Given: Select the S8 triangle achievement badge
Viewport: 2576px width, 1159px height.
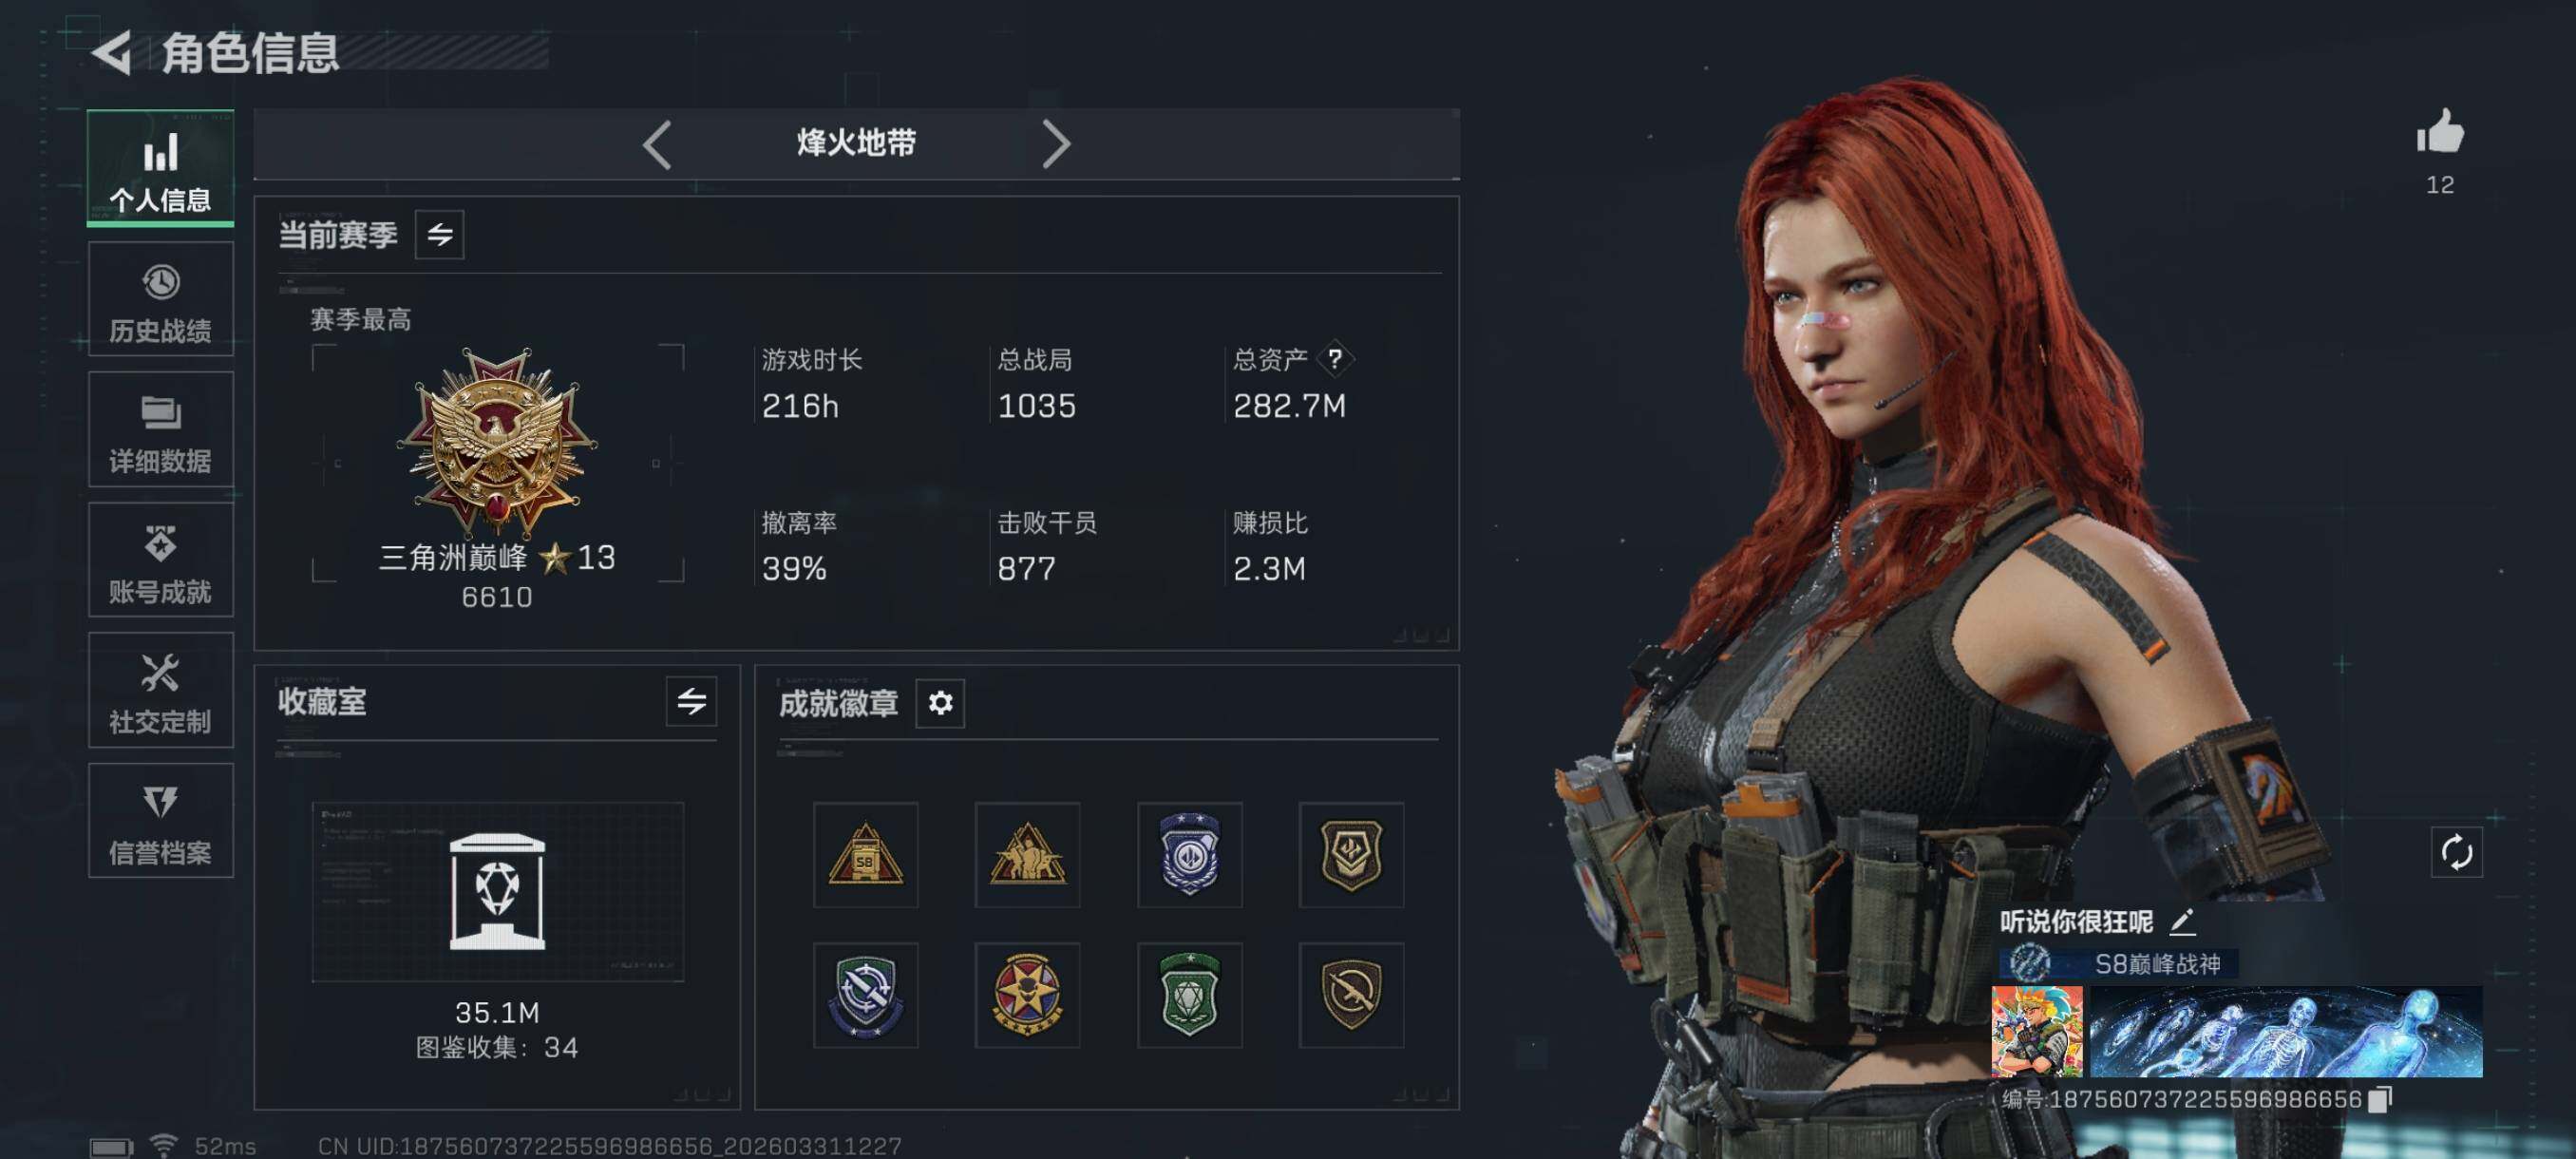Looking at the screenshot, I should [x=866, y=854].
